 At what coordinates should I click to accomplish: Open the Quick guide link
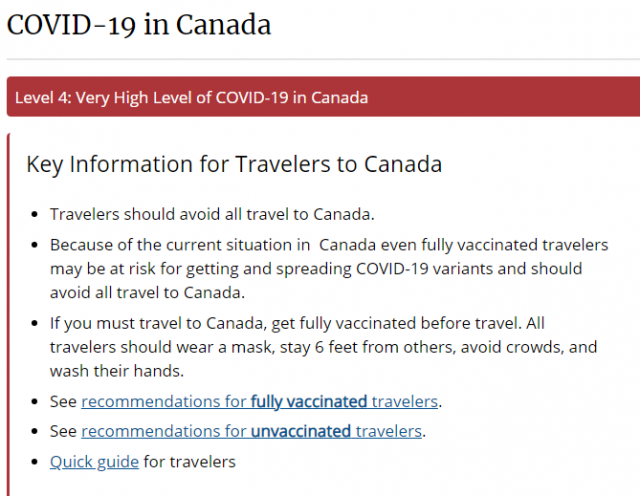(x=94, y=462)
